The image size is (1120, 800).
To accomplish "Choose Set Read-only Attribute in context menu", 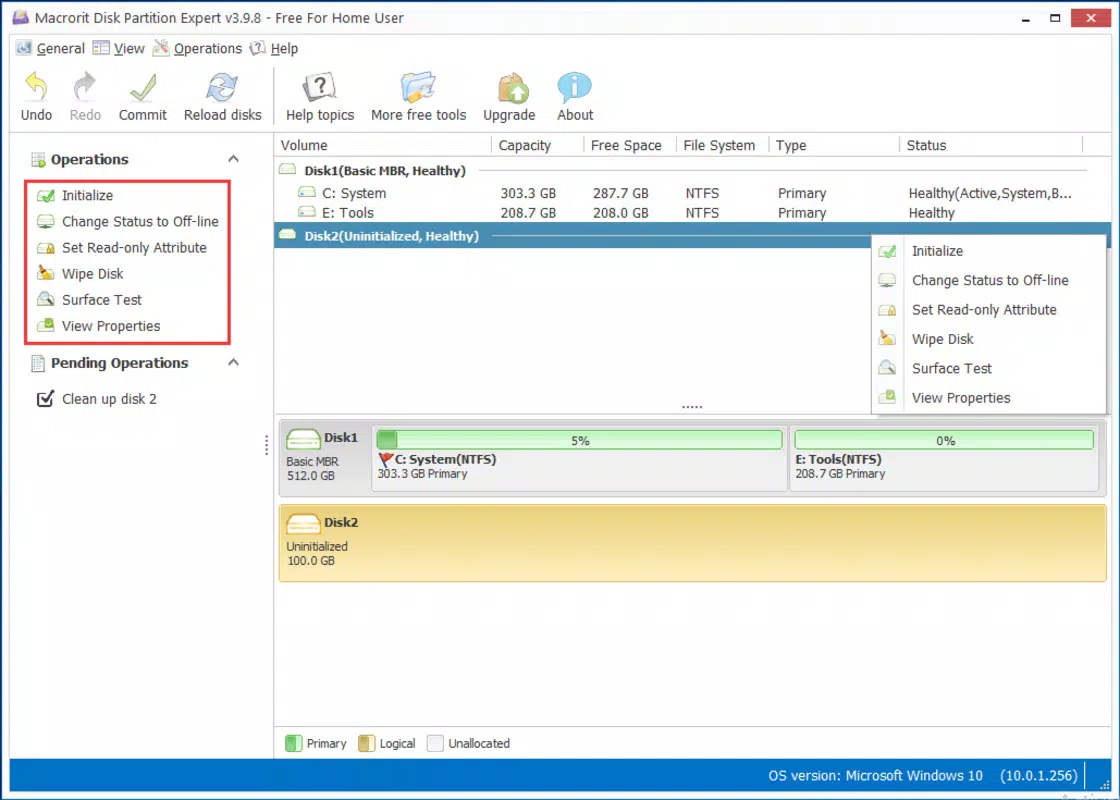I will 989,310.
